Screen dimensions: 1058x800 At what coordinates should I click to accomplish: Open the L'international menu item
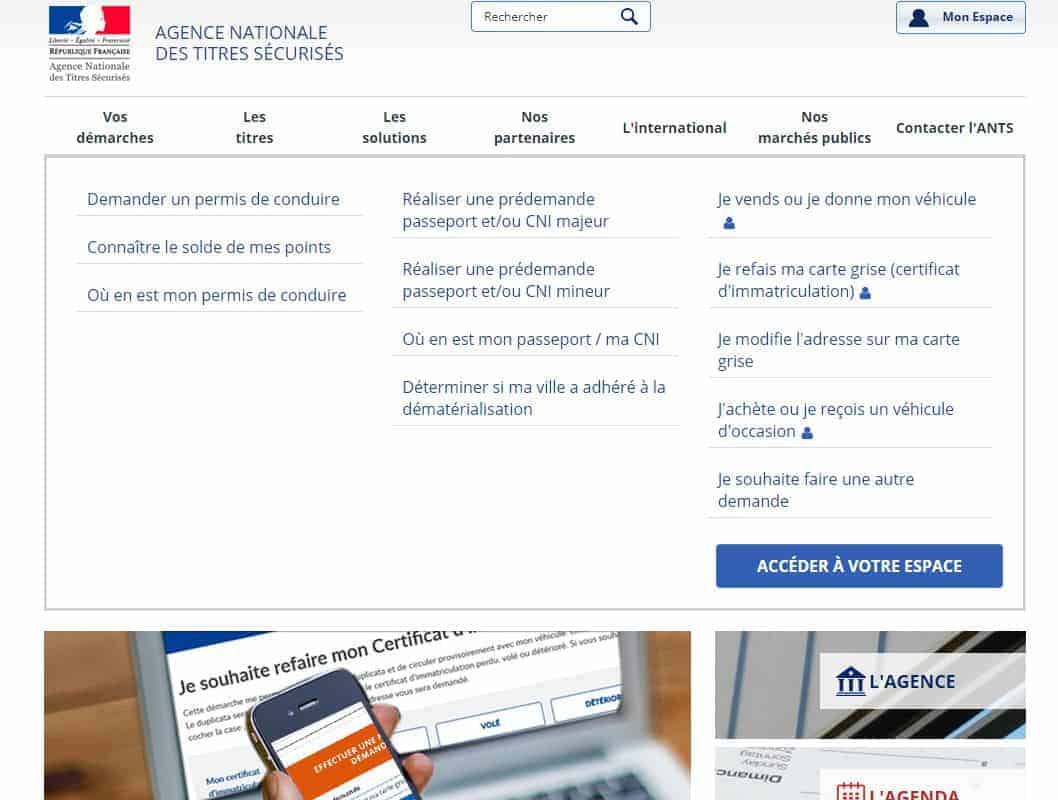[x=674, y=128]
